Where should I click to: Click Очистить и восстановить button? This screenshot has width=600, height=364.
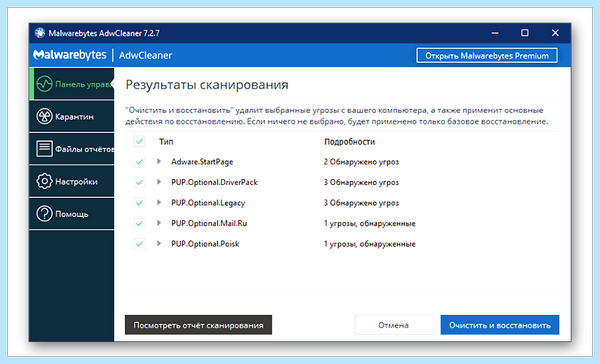(500, 325)
